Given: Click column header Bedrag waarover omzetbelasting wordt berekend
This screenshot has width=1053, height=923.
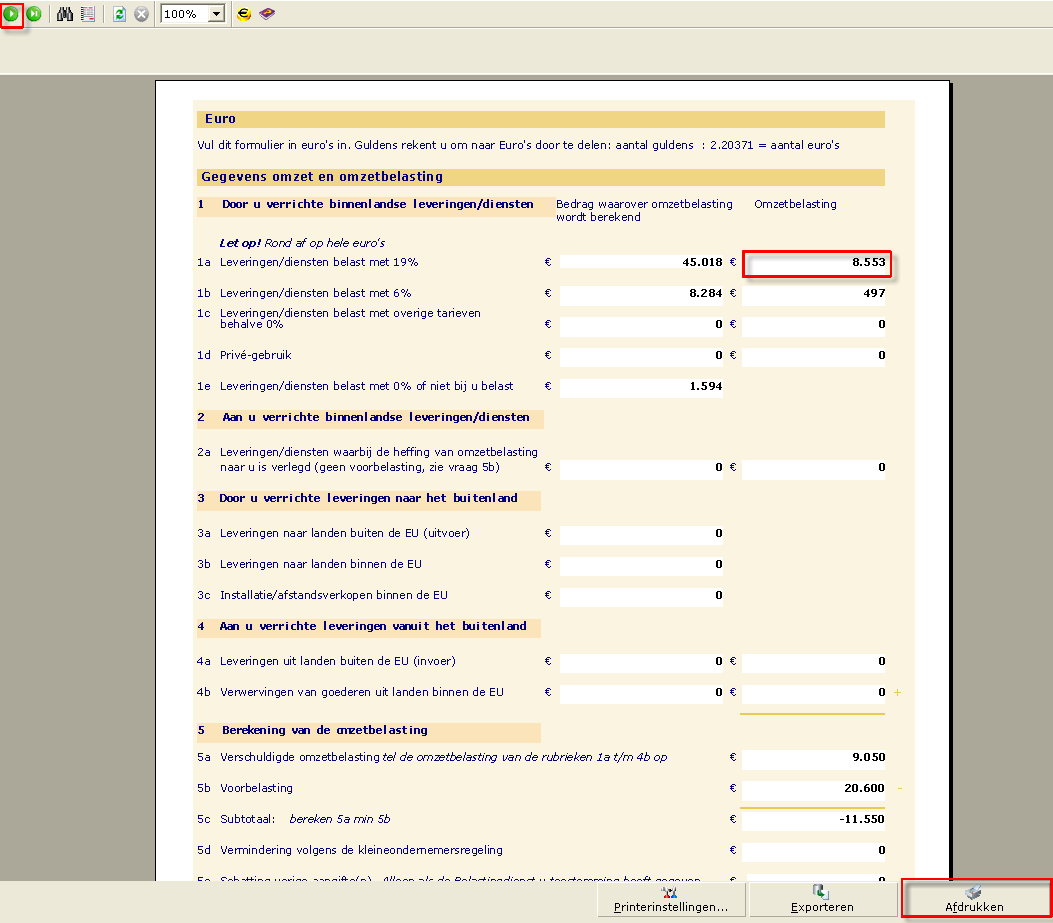Looking at the screenshot, I should (x=644, y=210).
